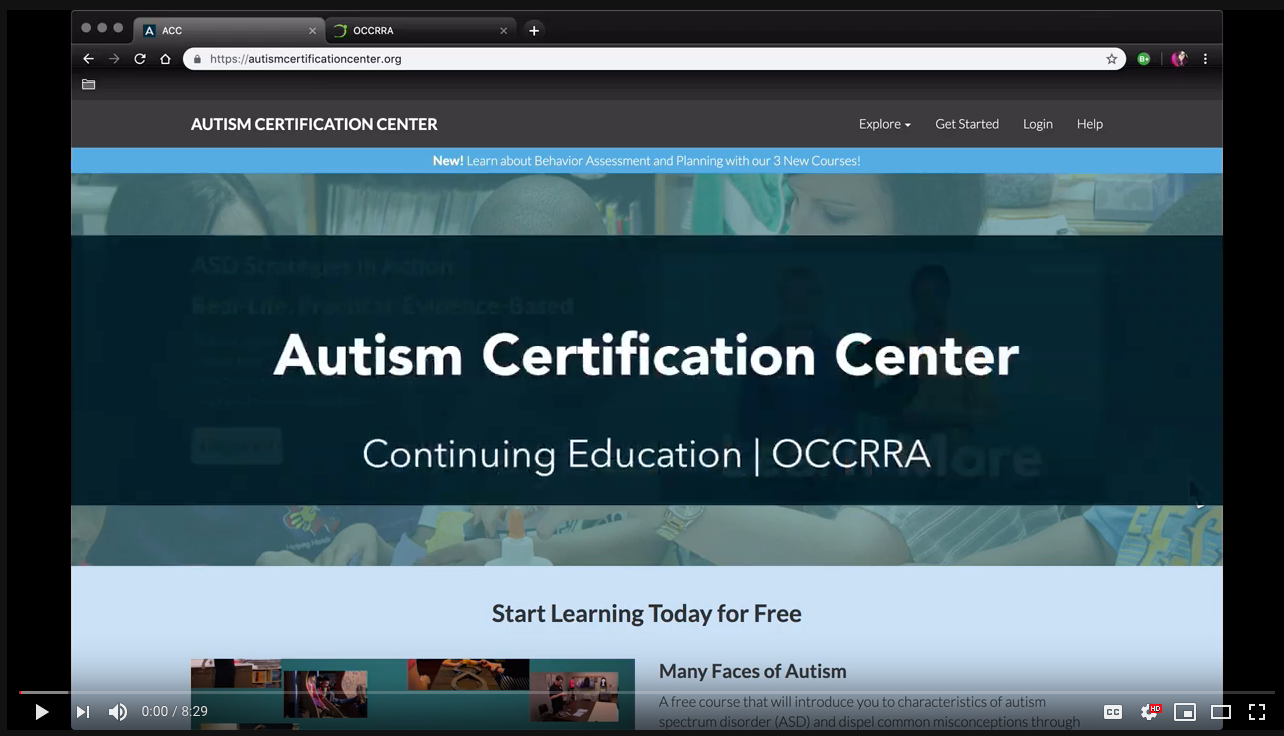This screenshot has width=1284, height=736.
Task: Toggle theater mode
Action: tap(1221, 712)
